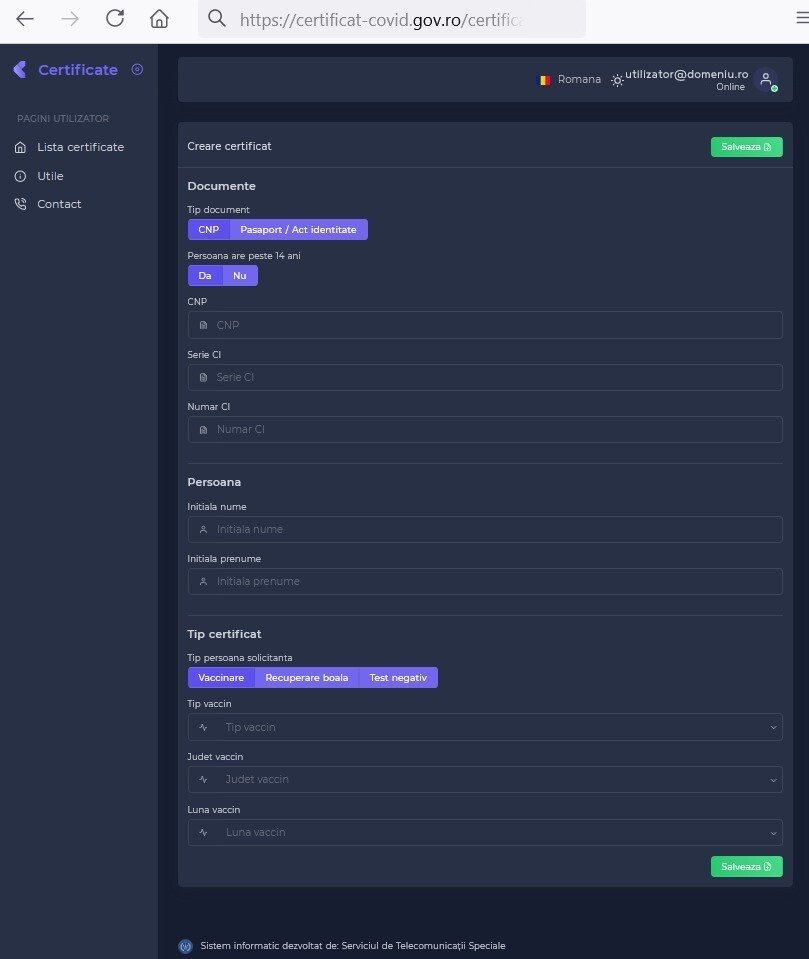Screen dimensions: 809x959
Task: Navigate to Contact page in sidebar
Action: (59, 204)
